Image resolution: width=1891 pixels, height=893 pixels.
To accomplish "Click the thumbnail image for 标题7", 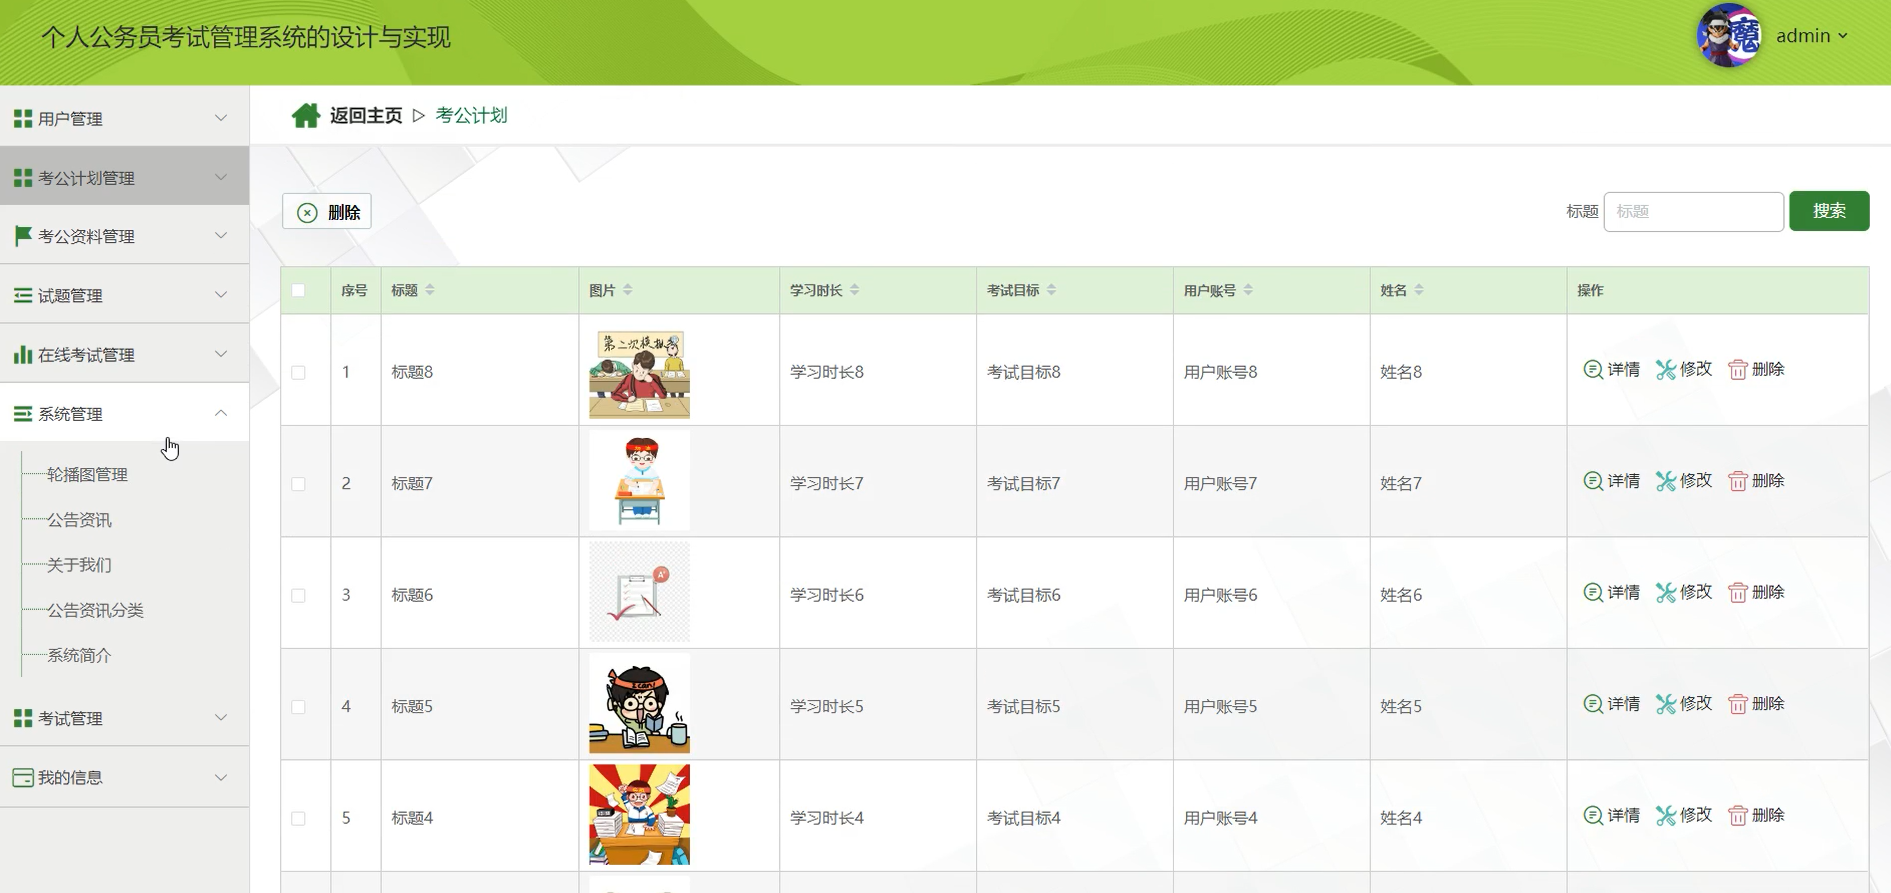I will (639, 480).
